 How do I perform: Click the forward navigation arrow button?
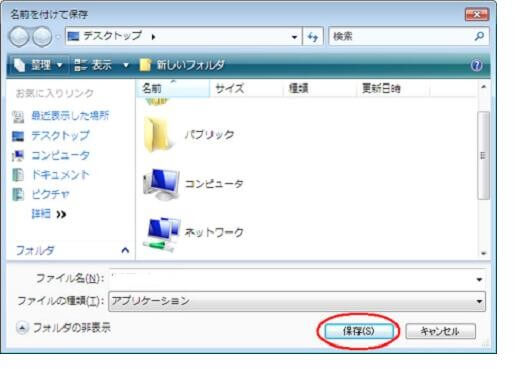tap(42, 37)
